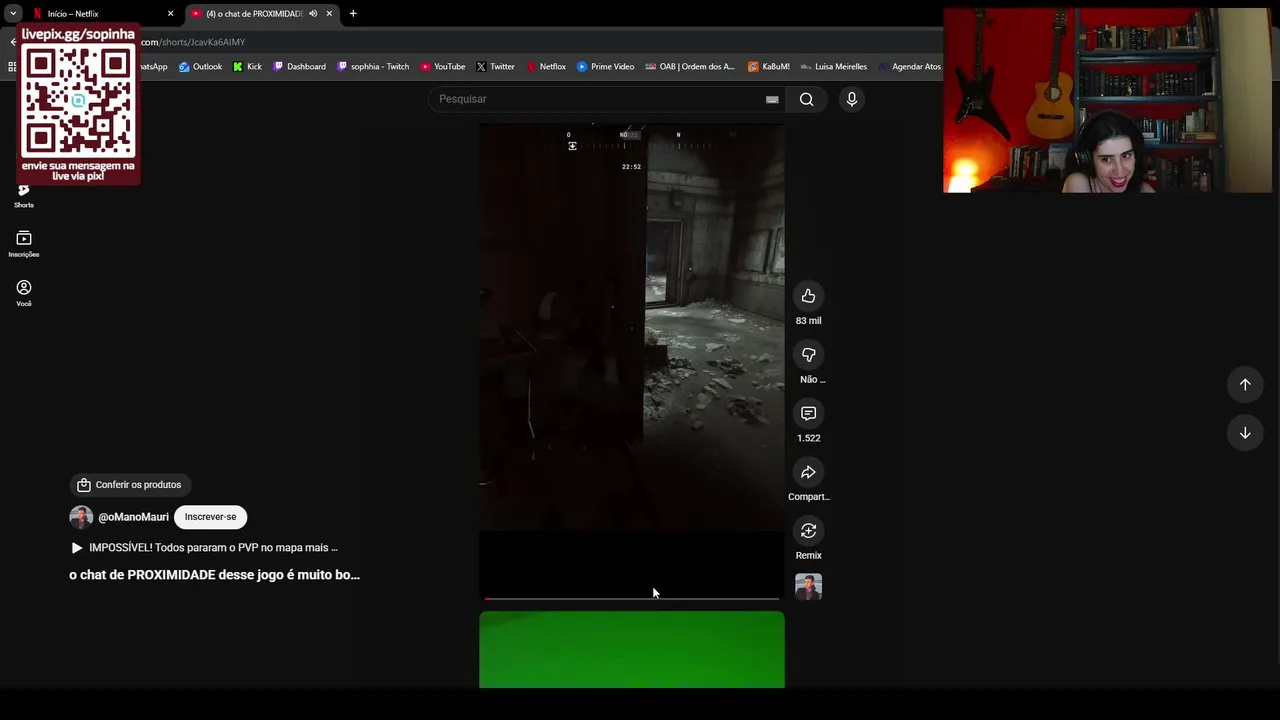Screen dimensions: 1280x720
Task: Play the linked video IMPOSSÍVEL! Todos pararam
Action: [204, 548]
